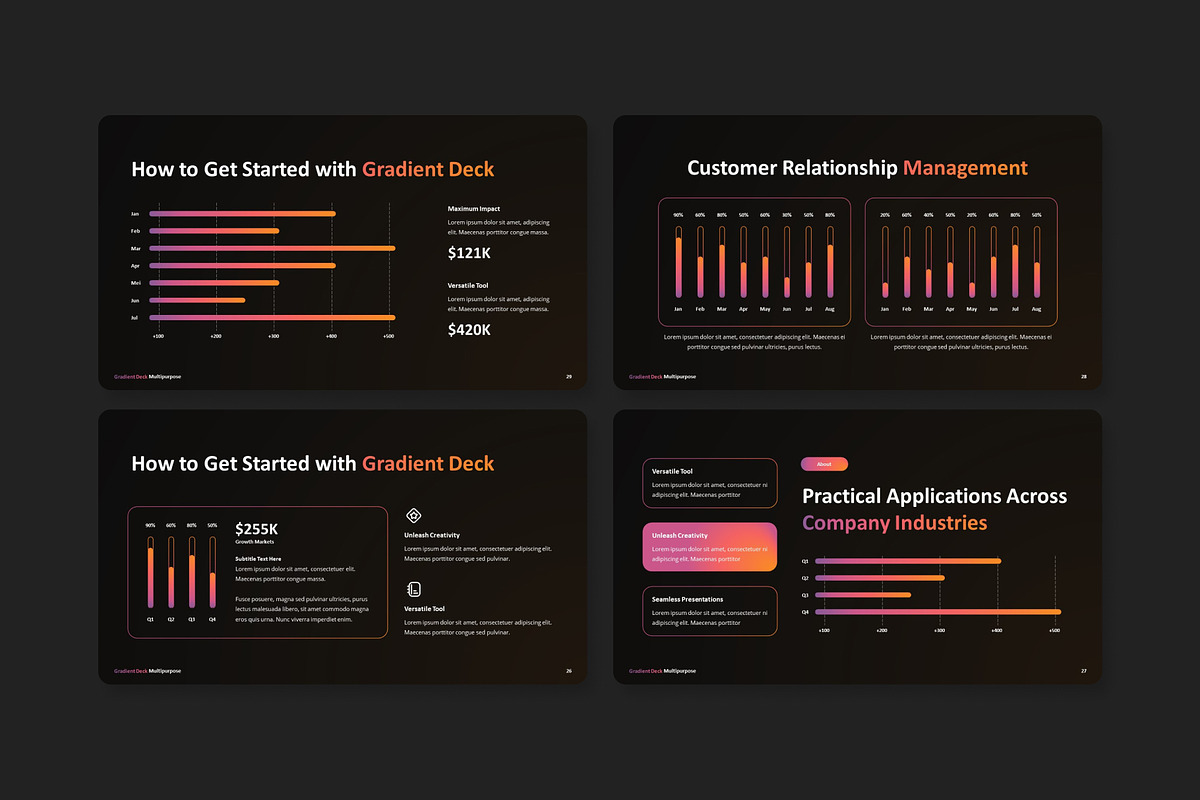Click the Mei month label on slide 29

[135, 283]
